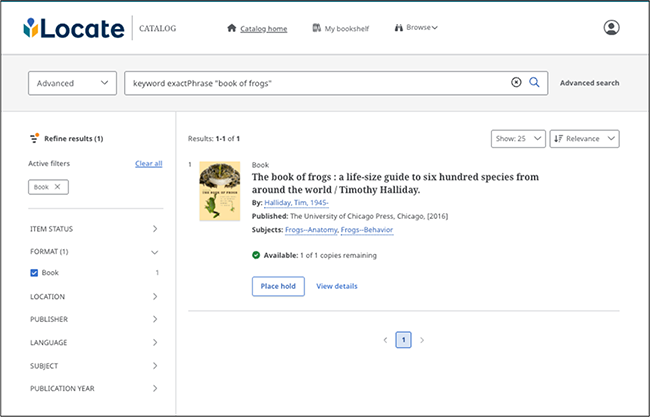The width and height of the screenshot is (650, 417).
Task: Click the Published University of Chicago Press text
Action: [350, 216]
